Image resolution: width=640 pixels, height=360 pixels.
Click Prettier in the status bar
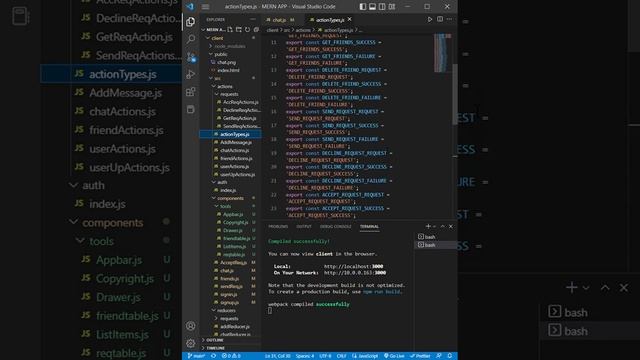[420, 356]
